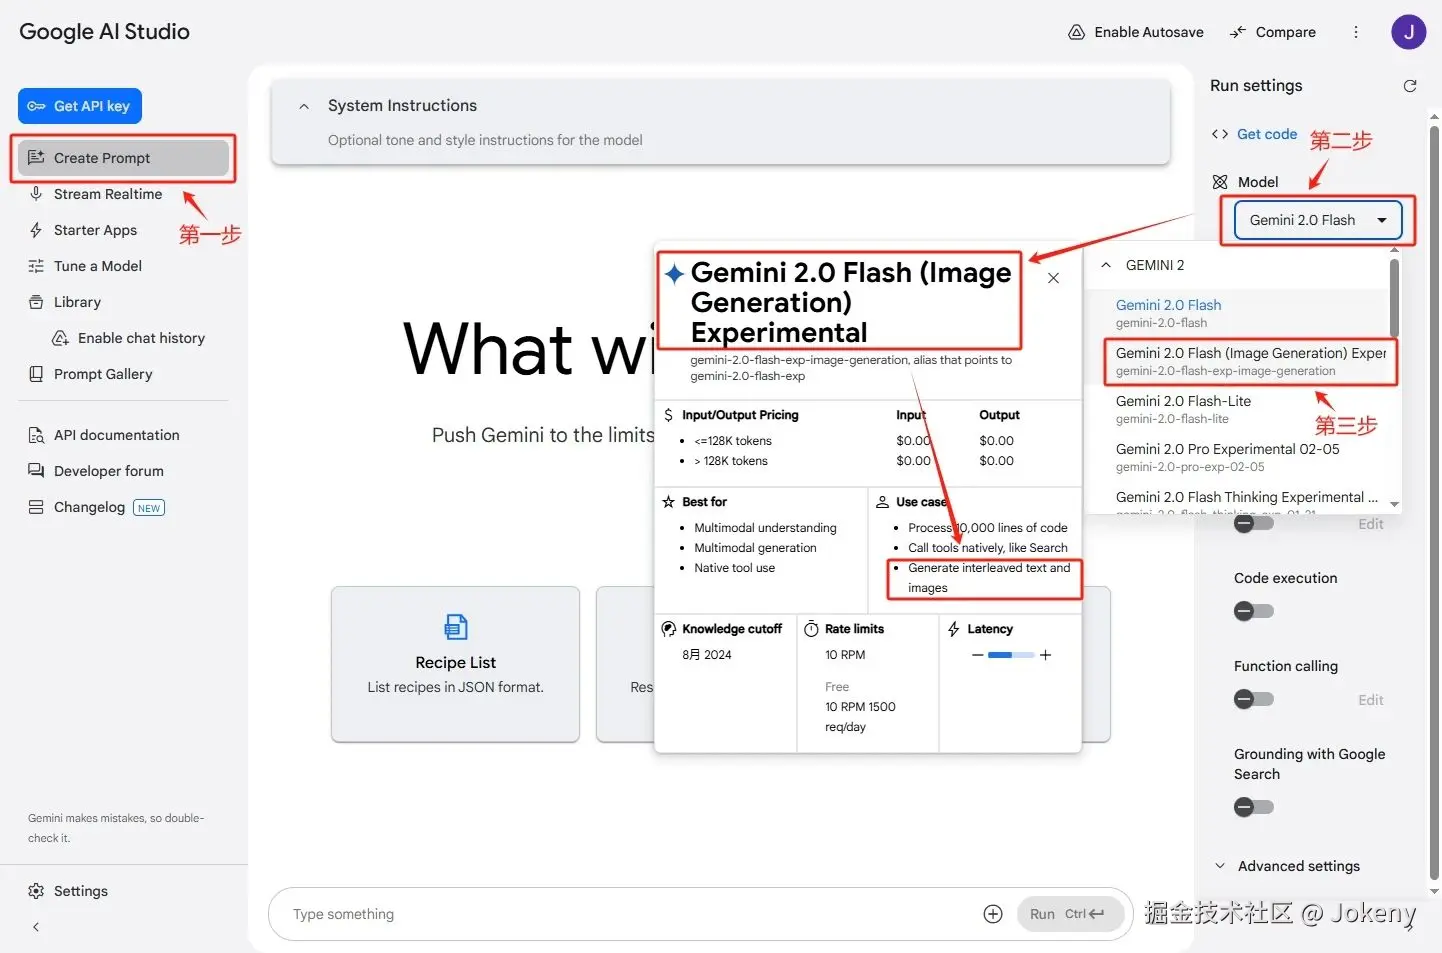Click the latency slider bar in popup
Screen dimensions: 1442x953
(1011, 655)
